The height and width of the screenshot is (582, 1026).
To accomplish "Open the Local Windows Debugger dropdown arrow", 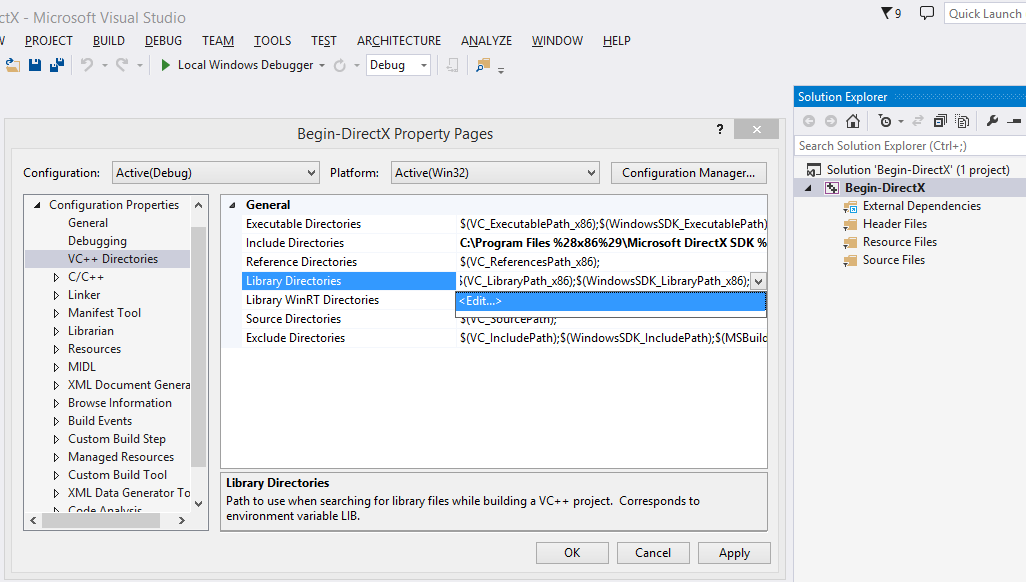I will (322, 65).
